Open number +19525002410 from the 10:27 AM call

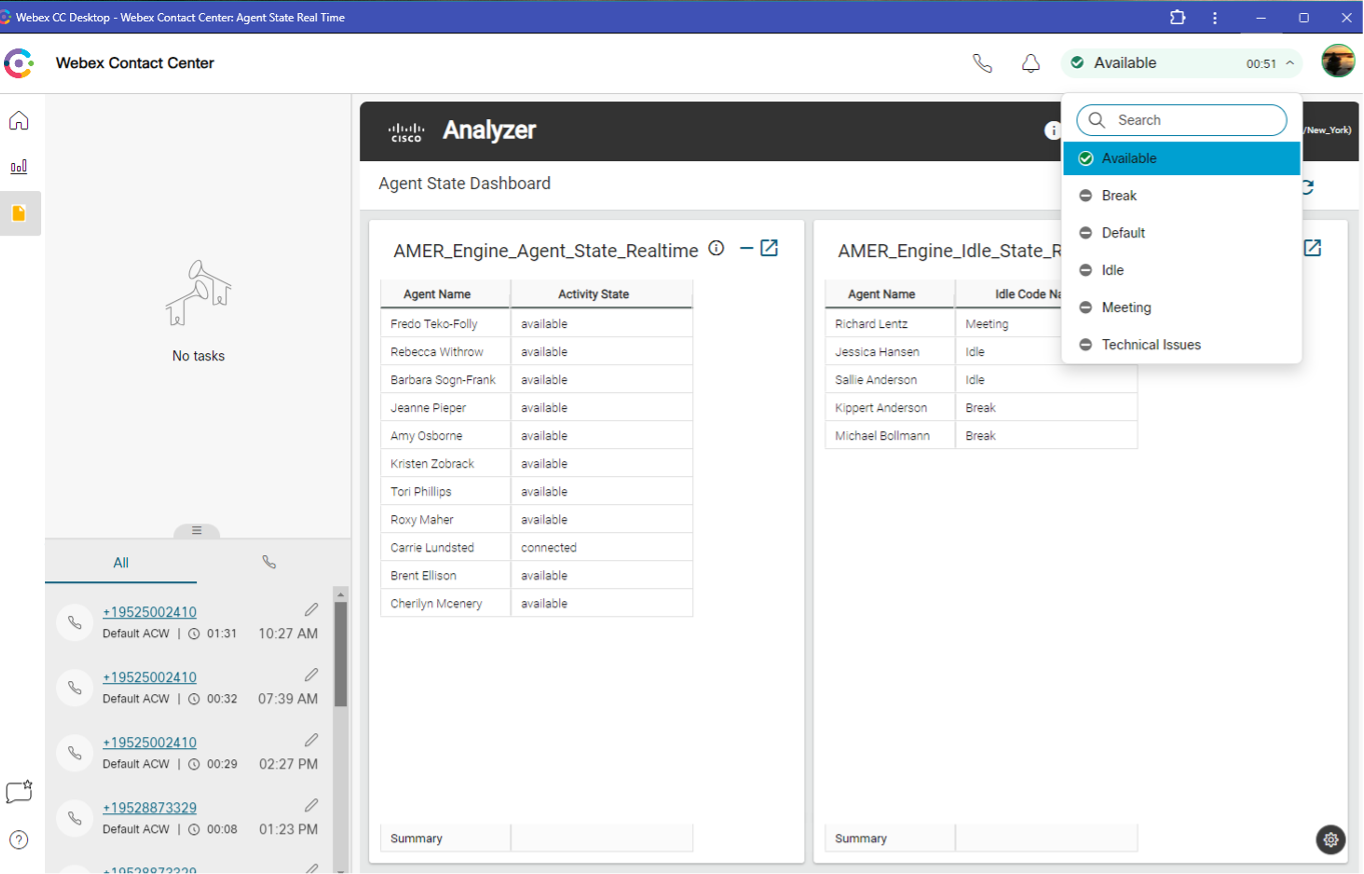point(150,612)
